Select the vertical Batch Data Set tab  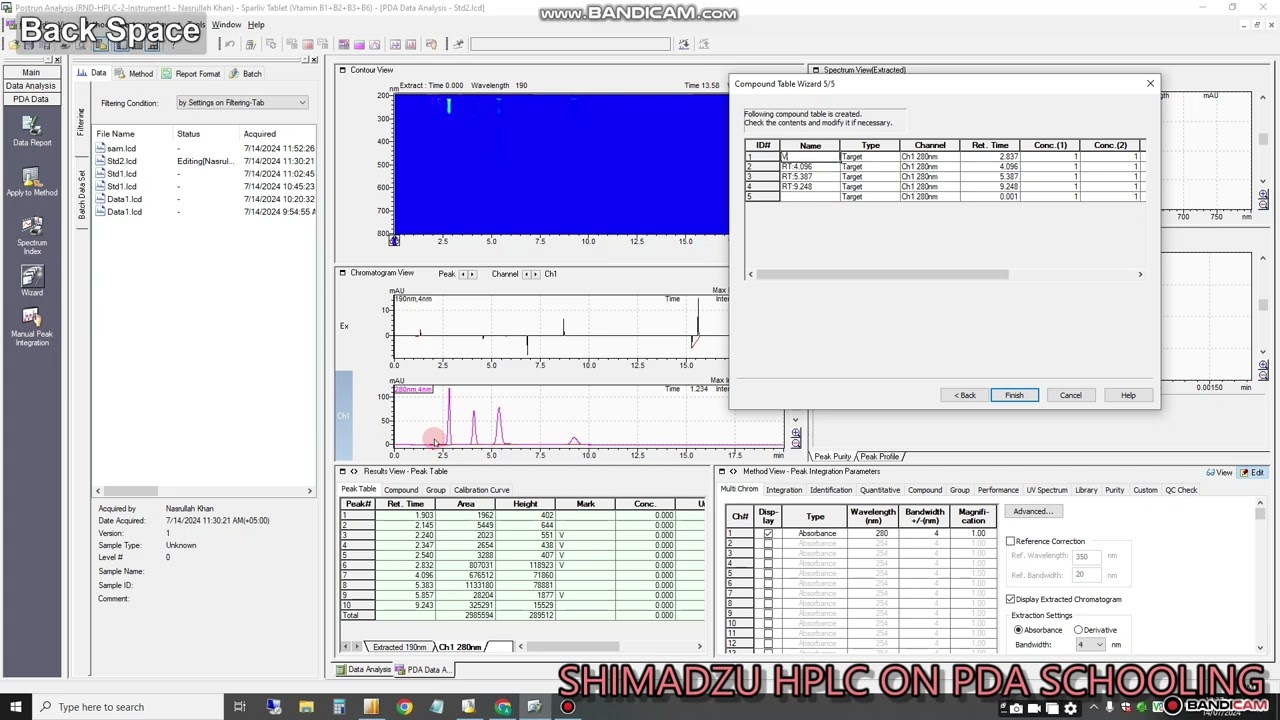tap(81, 196)
